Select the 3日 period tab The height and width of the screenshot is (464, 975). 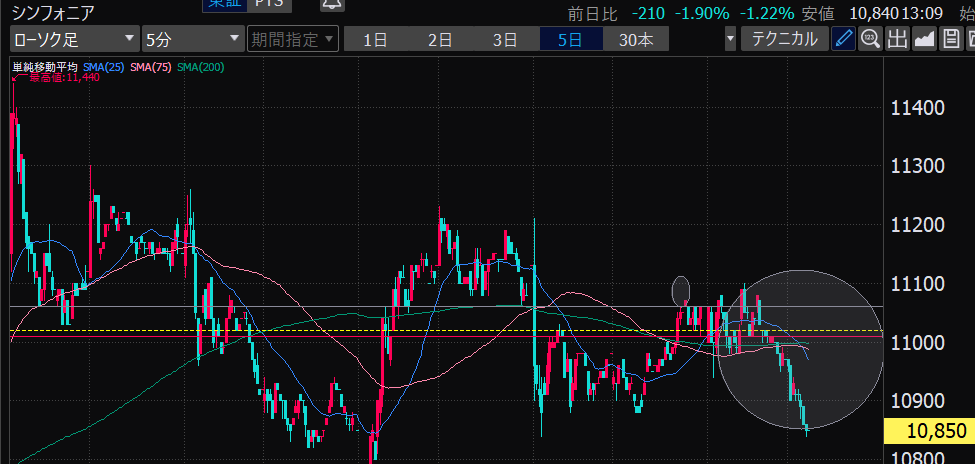pos(505,40)
